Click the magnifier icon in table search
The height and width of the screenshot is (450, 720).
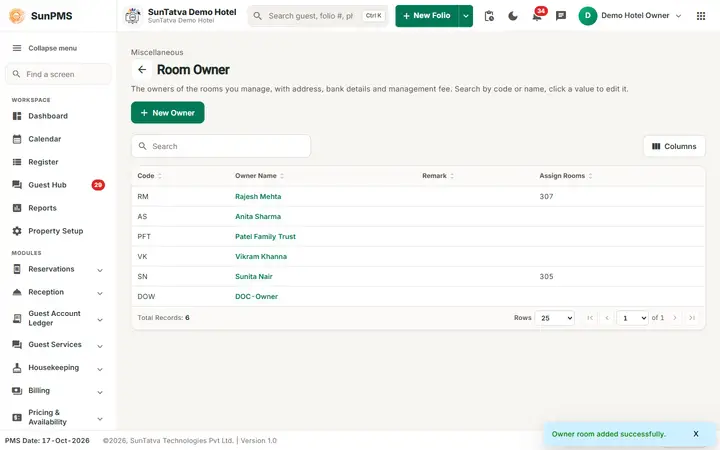[142, 146]
